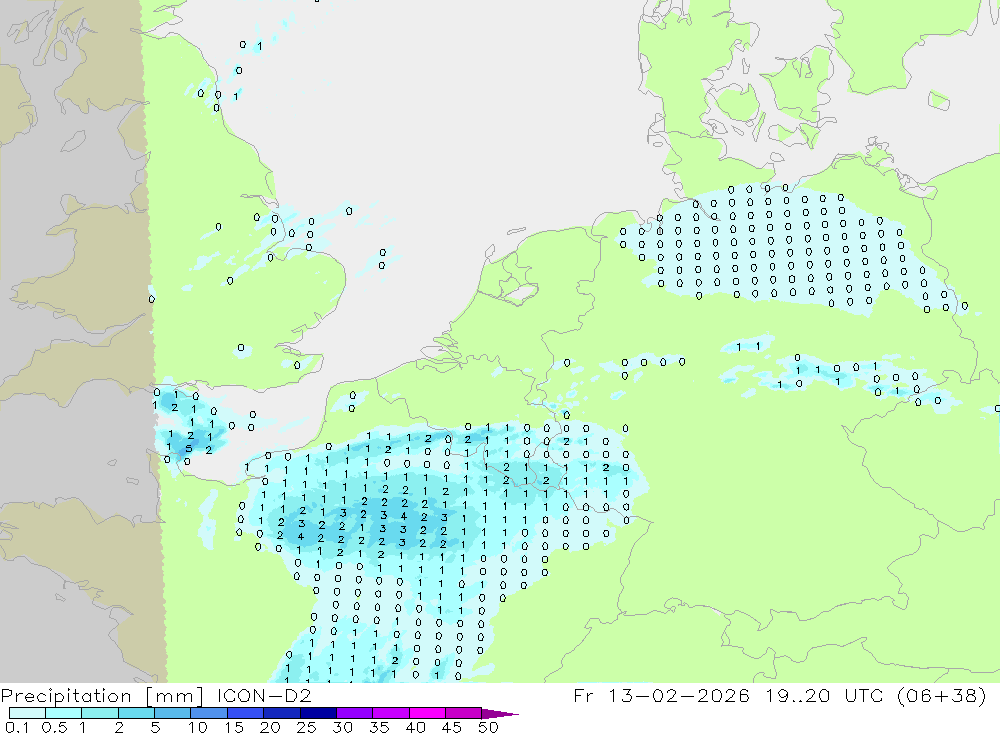This screenshot has height=733, width=1000.
Task: Click the 'Precipitation [mm]' title text
Action: pyautogui.click(x=102, y=696)
